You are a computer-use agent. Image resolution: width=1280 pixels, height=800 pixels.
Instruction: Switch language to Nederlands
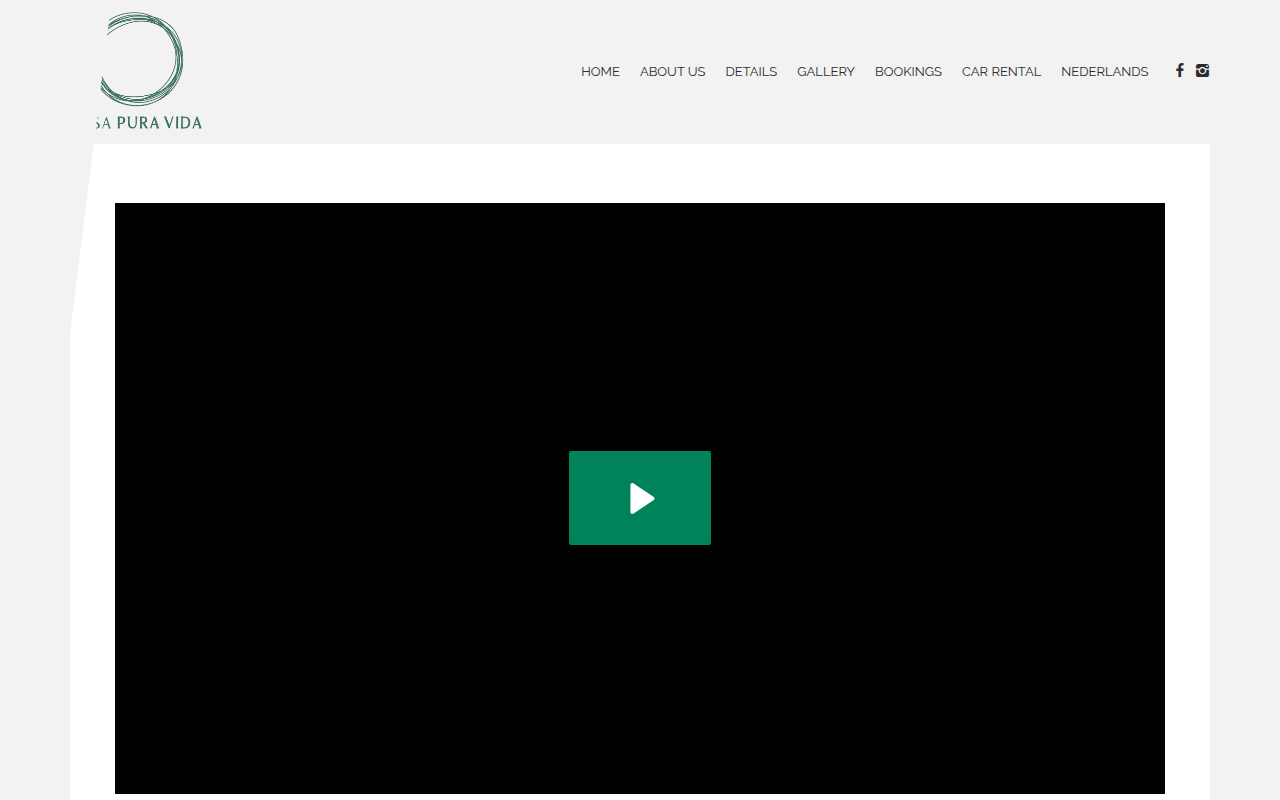tap(1104, 72)
